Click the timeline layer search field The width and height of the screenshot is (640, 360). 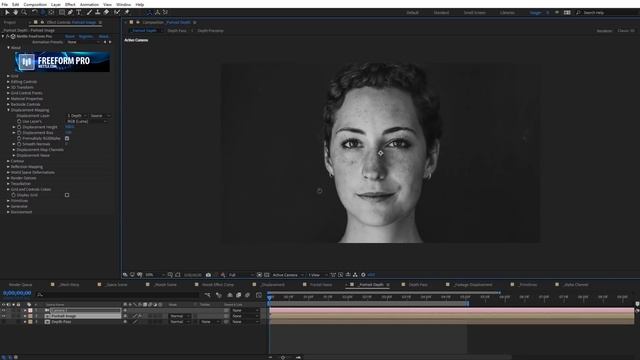coord(118,295)
